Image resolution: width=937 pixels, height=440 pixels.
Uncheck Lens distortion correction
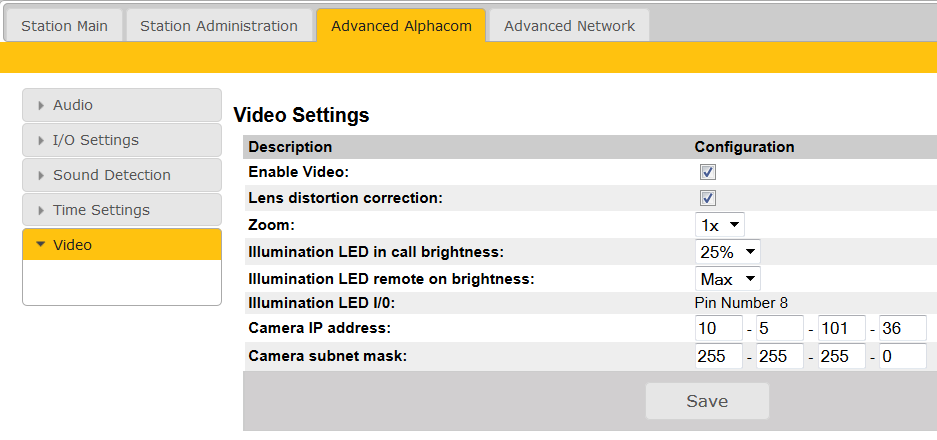click(x=708, y=198)
